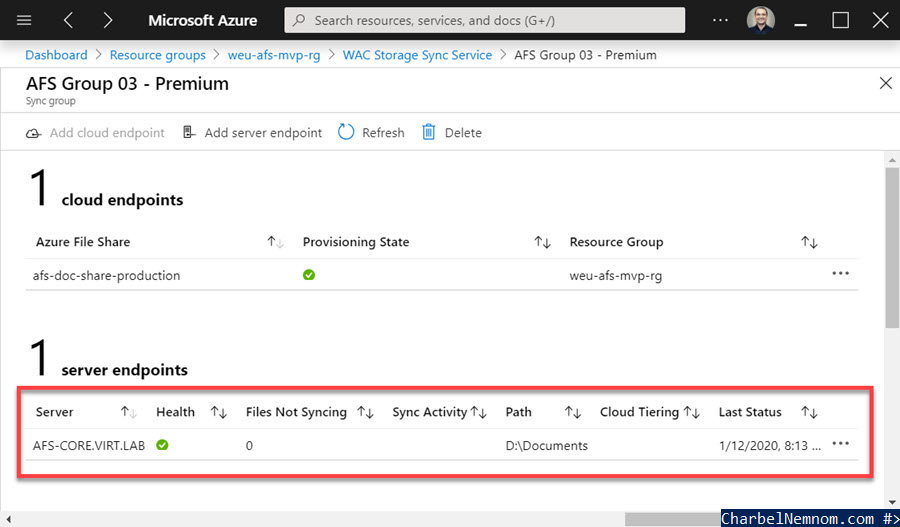Click the Microsoft Azure title logo
Image resolution: width=900 pixels, height=527 pixels.
[203, 21]
